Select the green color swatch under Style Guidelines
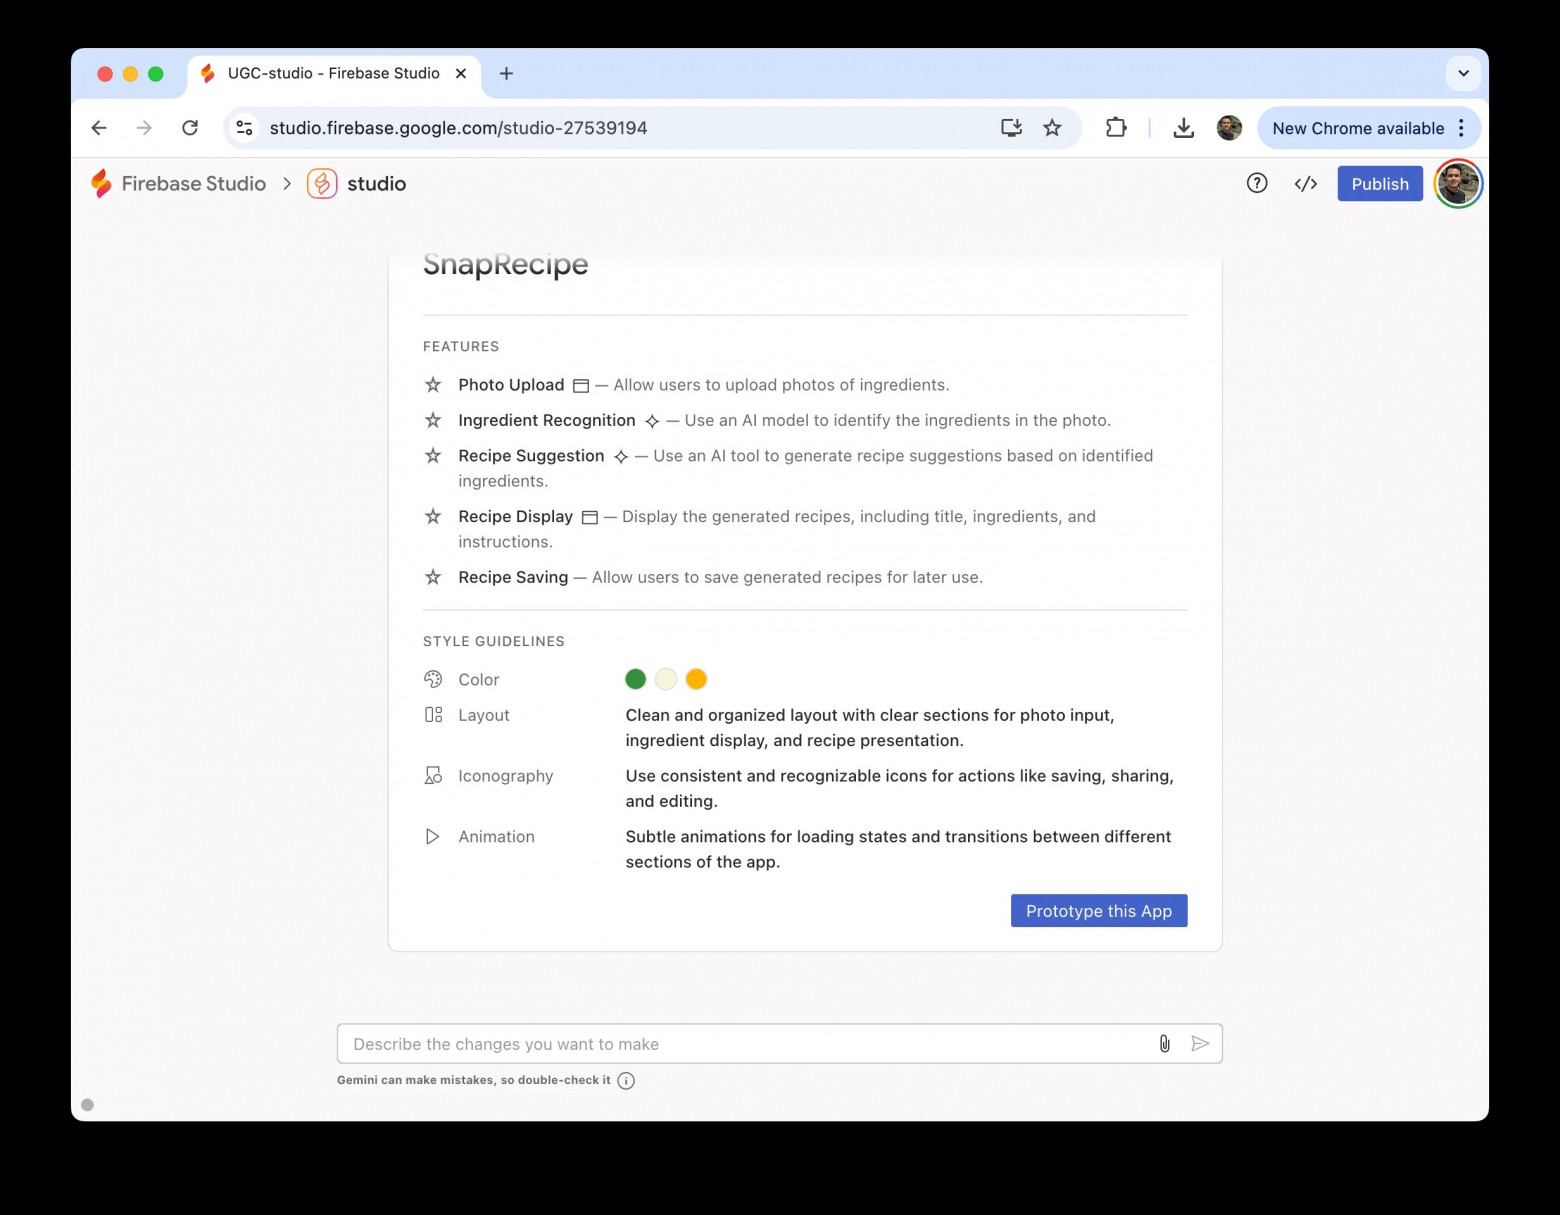The image size is (1560, 1215). pos(635,679)
